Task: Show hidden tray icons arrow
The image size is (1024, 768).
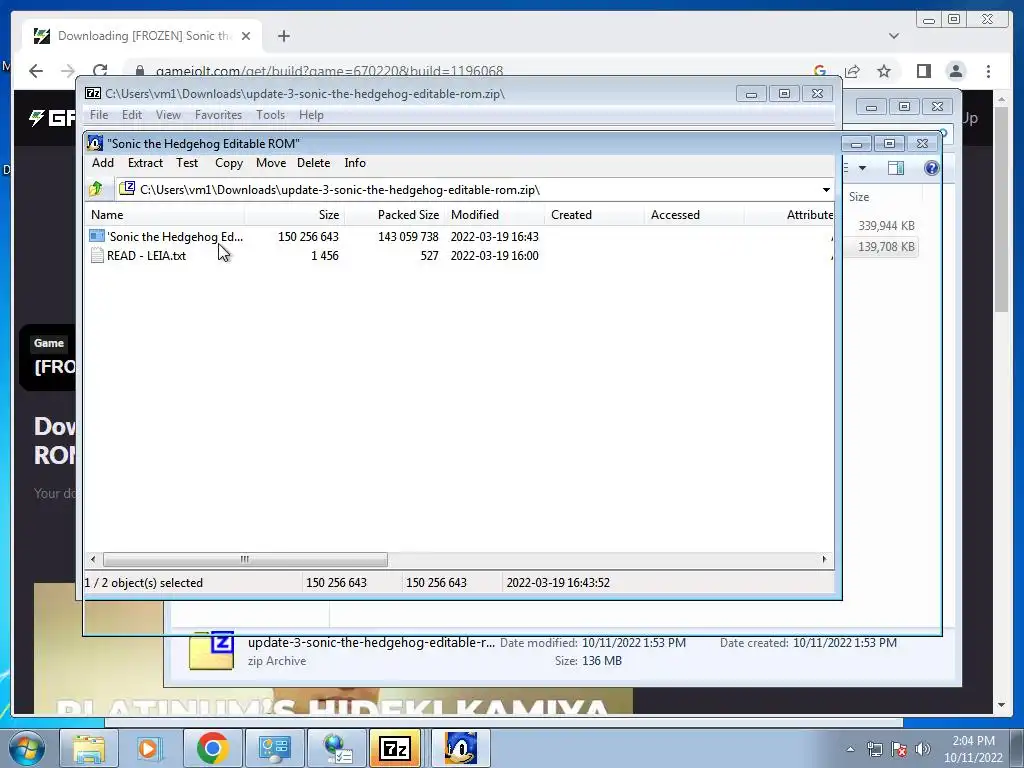Action: [850, 749]
